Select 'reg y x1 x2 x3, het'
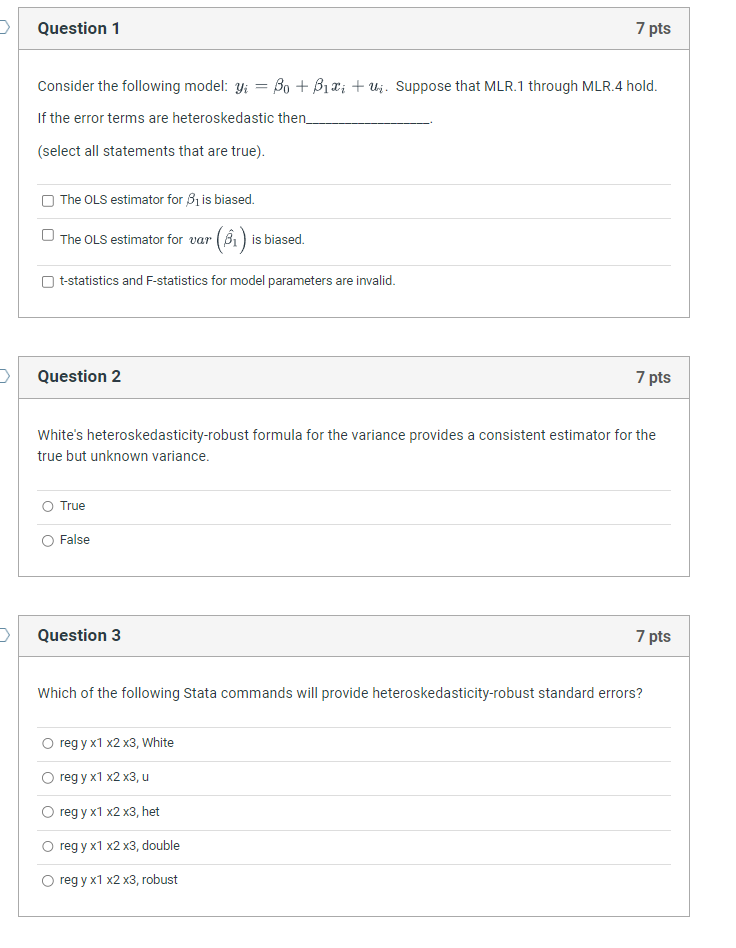The width and height of the screenshot is (736, 948). [48, 812]
